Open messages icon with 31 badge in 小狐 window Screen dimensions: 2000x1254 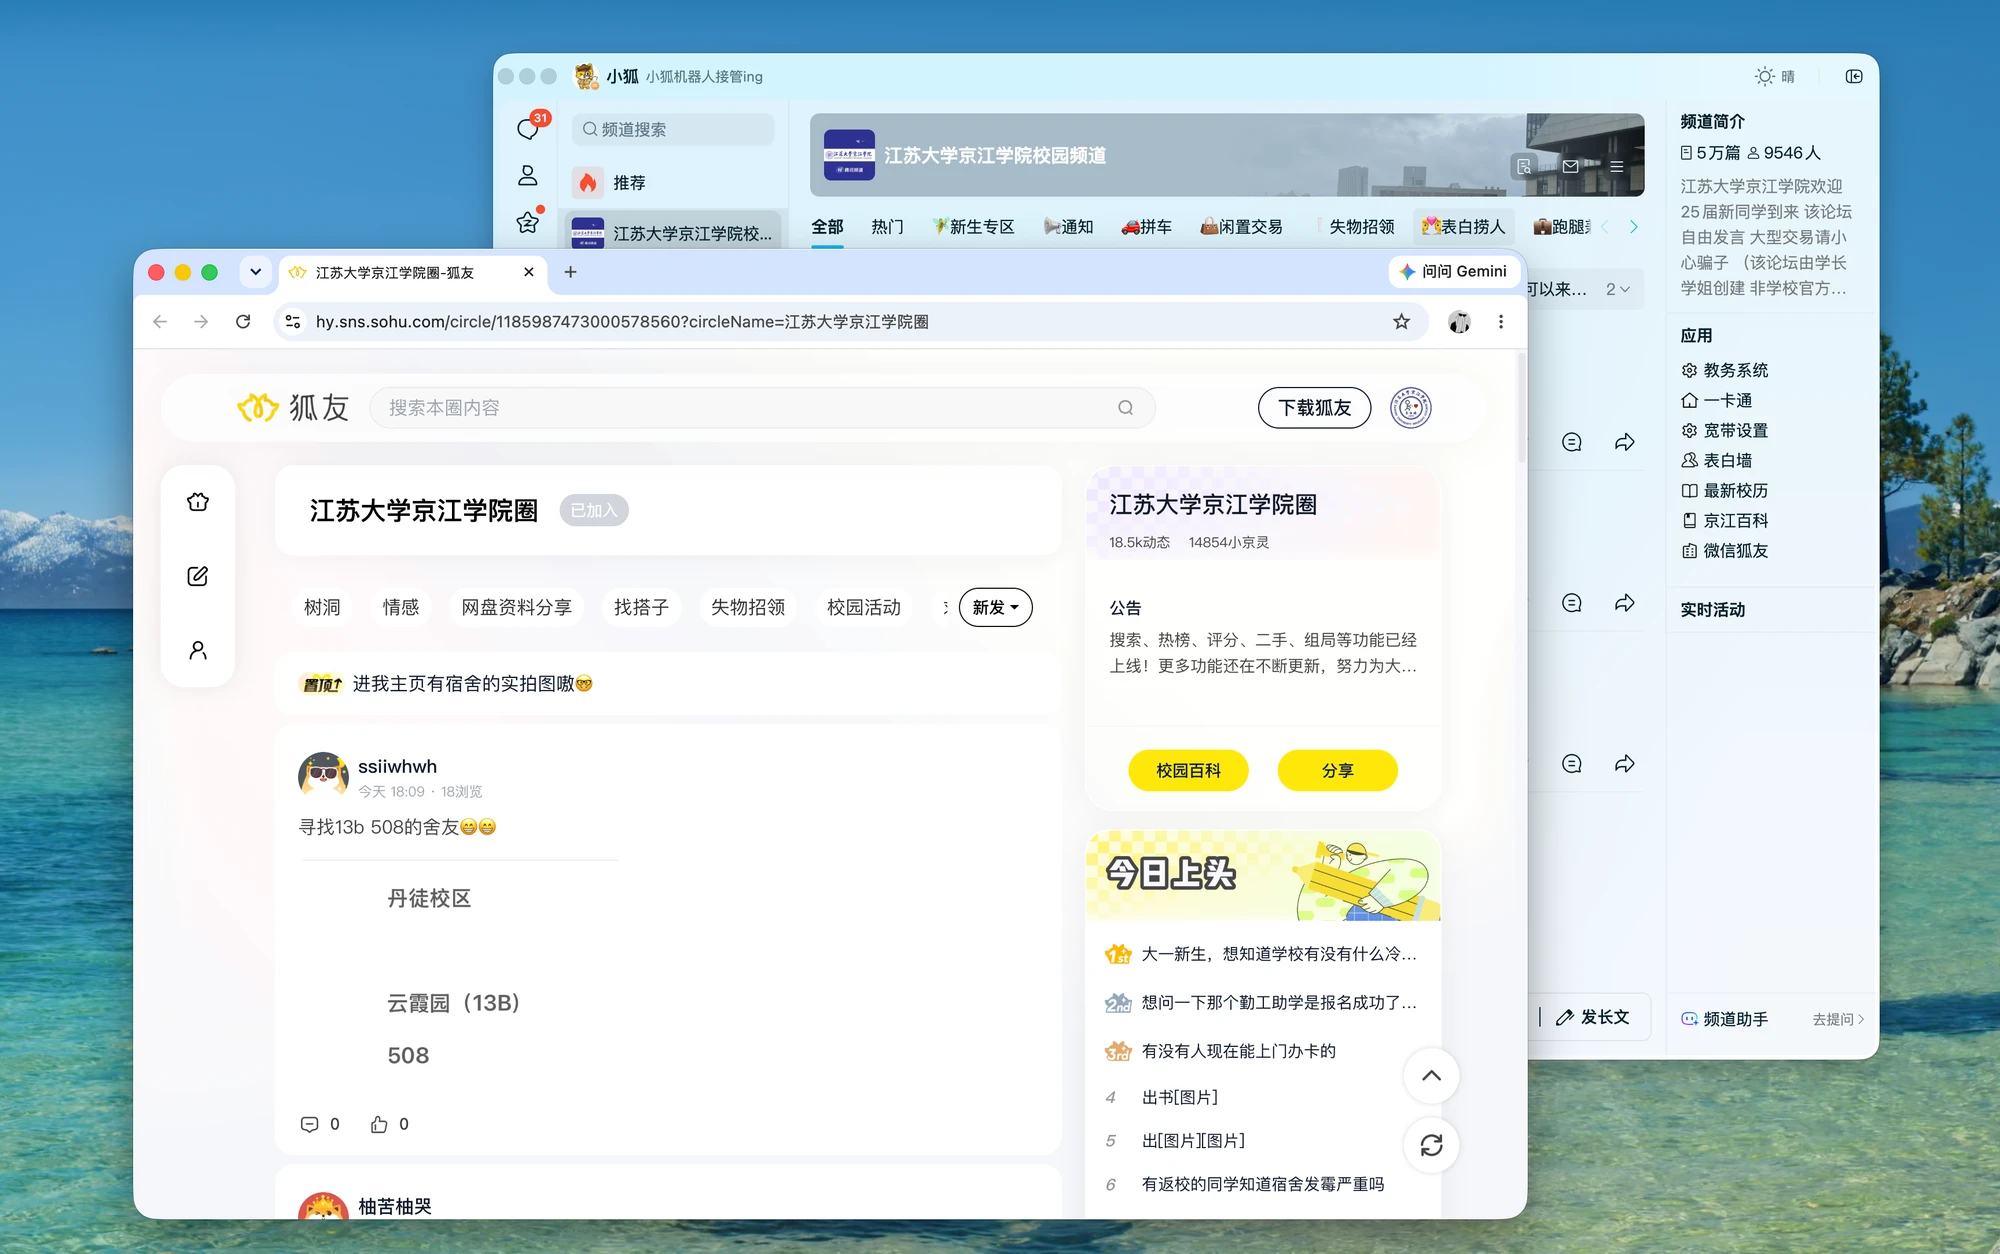point(528,128)
